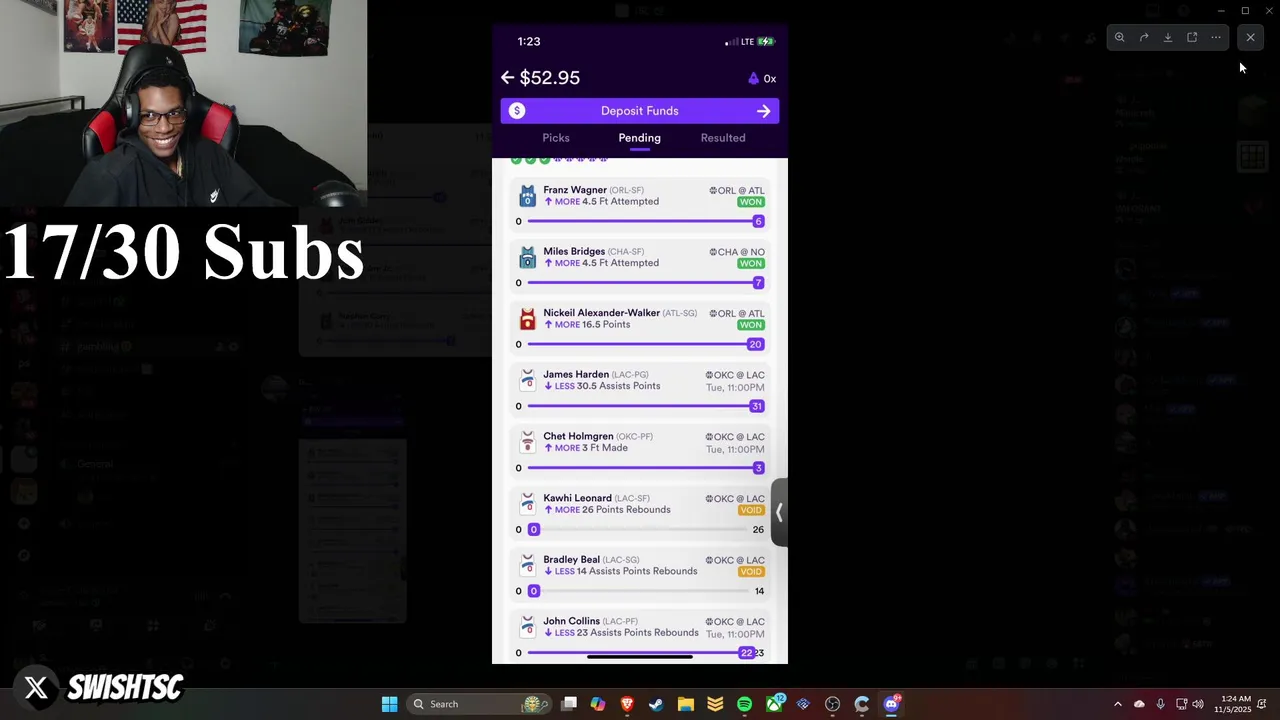The height and width of the screenshot is (720, 1280).
Task: Click James Harden's progress bar showing 31
Action: [640, 406]
